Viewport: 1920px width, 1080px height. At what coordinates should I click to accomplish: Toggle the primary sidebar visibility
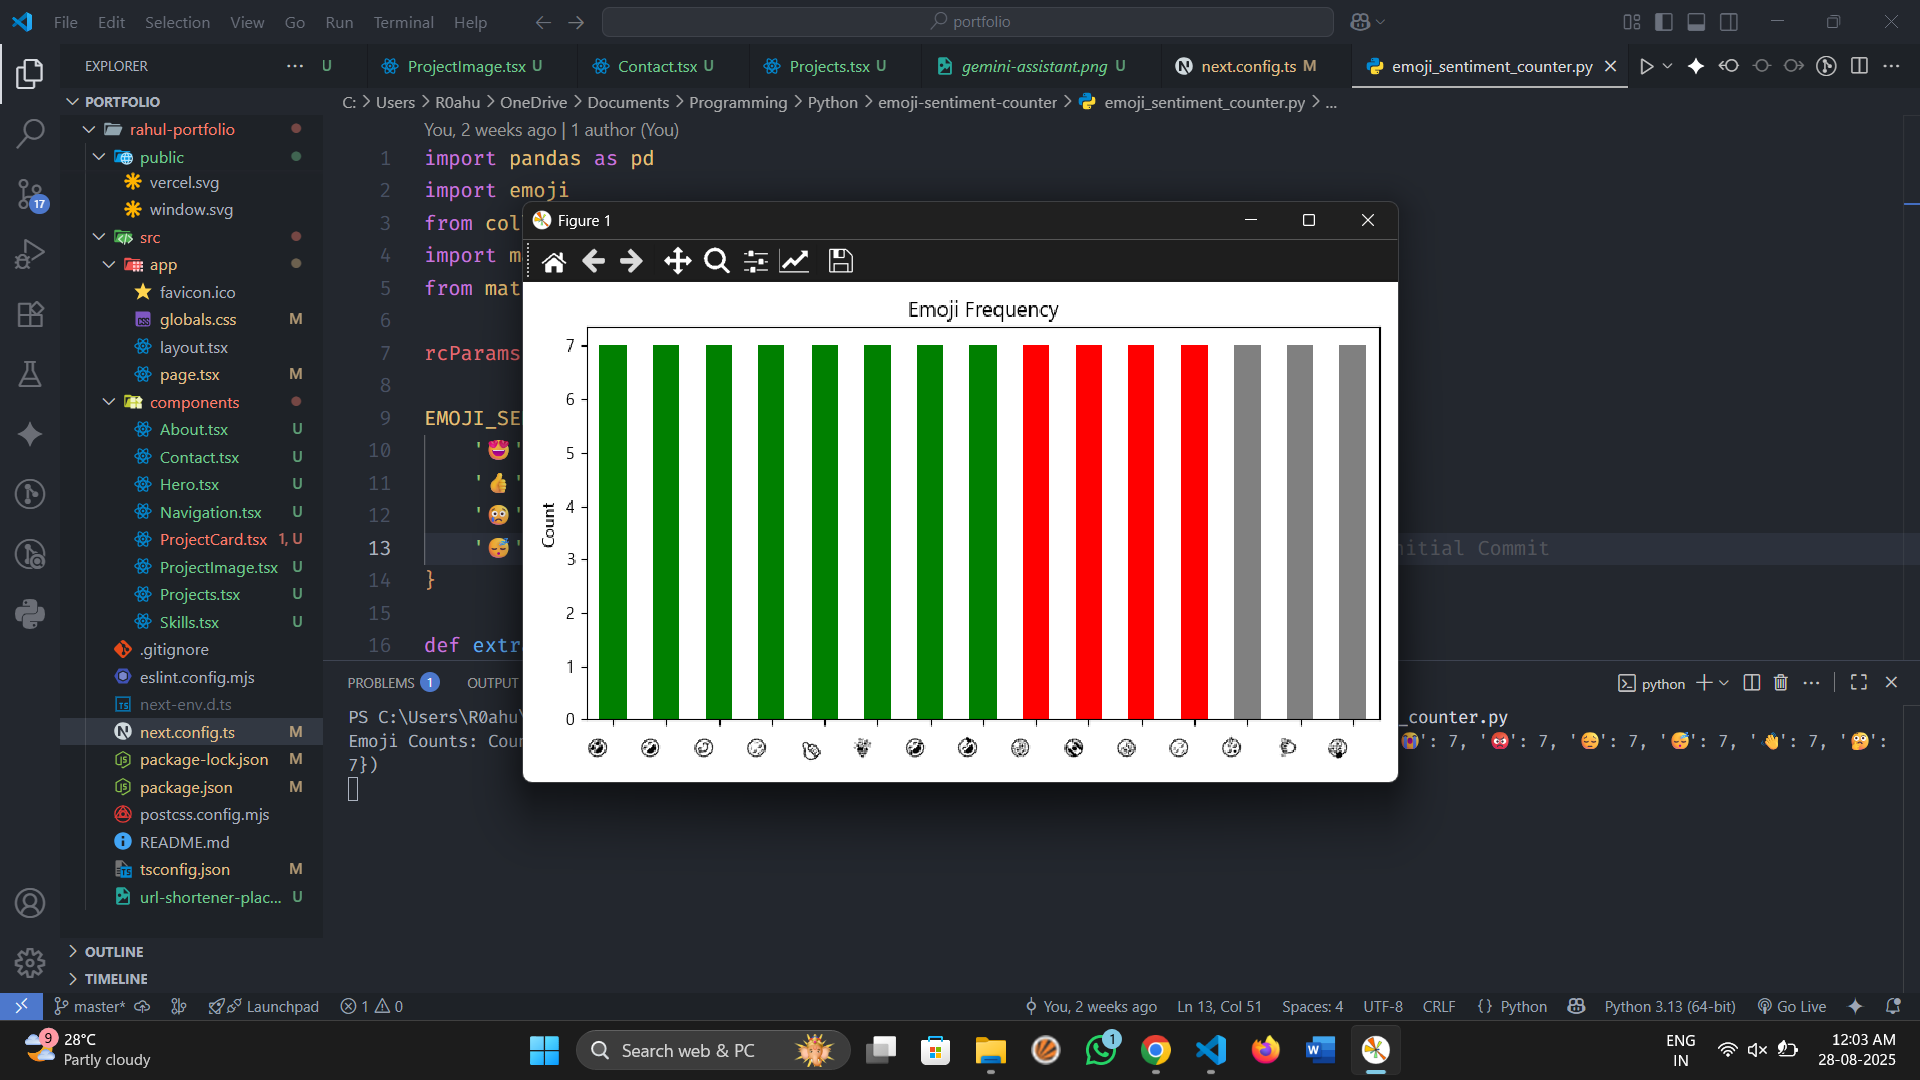tap(1663, 21)
